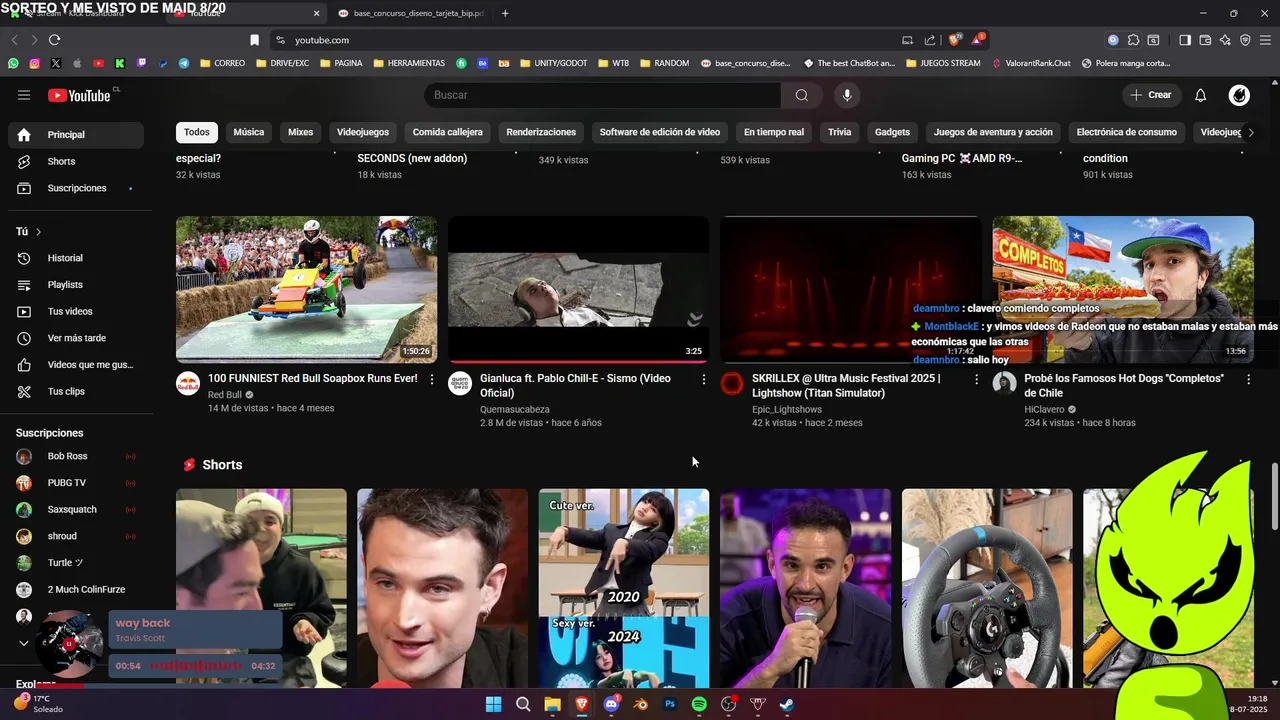This screenshot has width=1280, height=720.
Task: Expand more subscriptions with the down chevron
Action: (24, 643)
